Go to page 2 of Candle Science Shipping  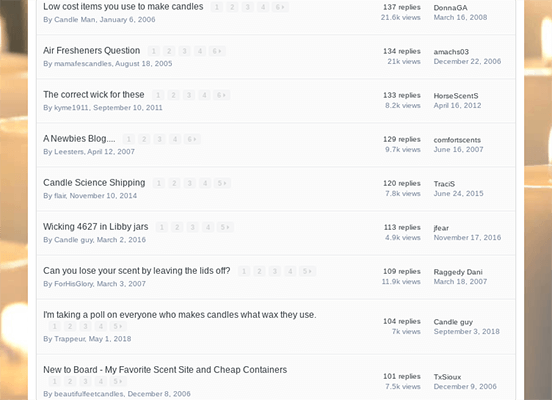(x=174, y=183)
